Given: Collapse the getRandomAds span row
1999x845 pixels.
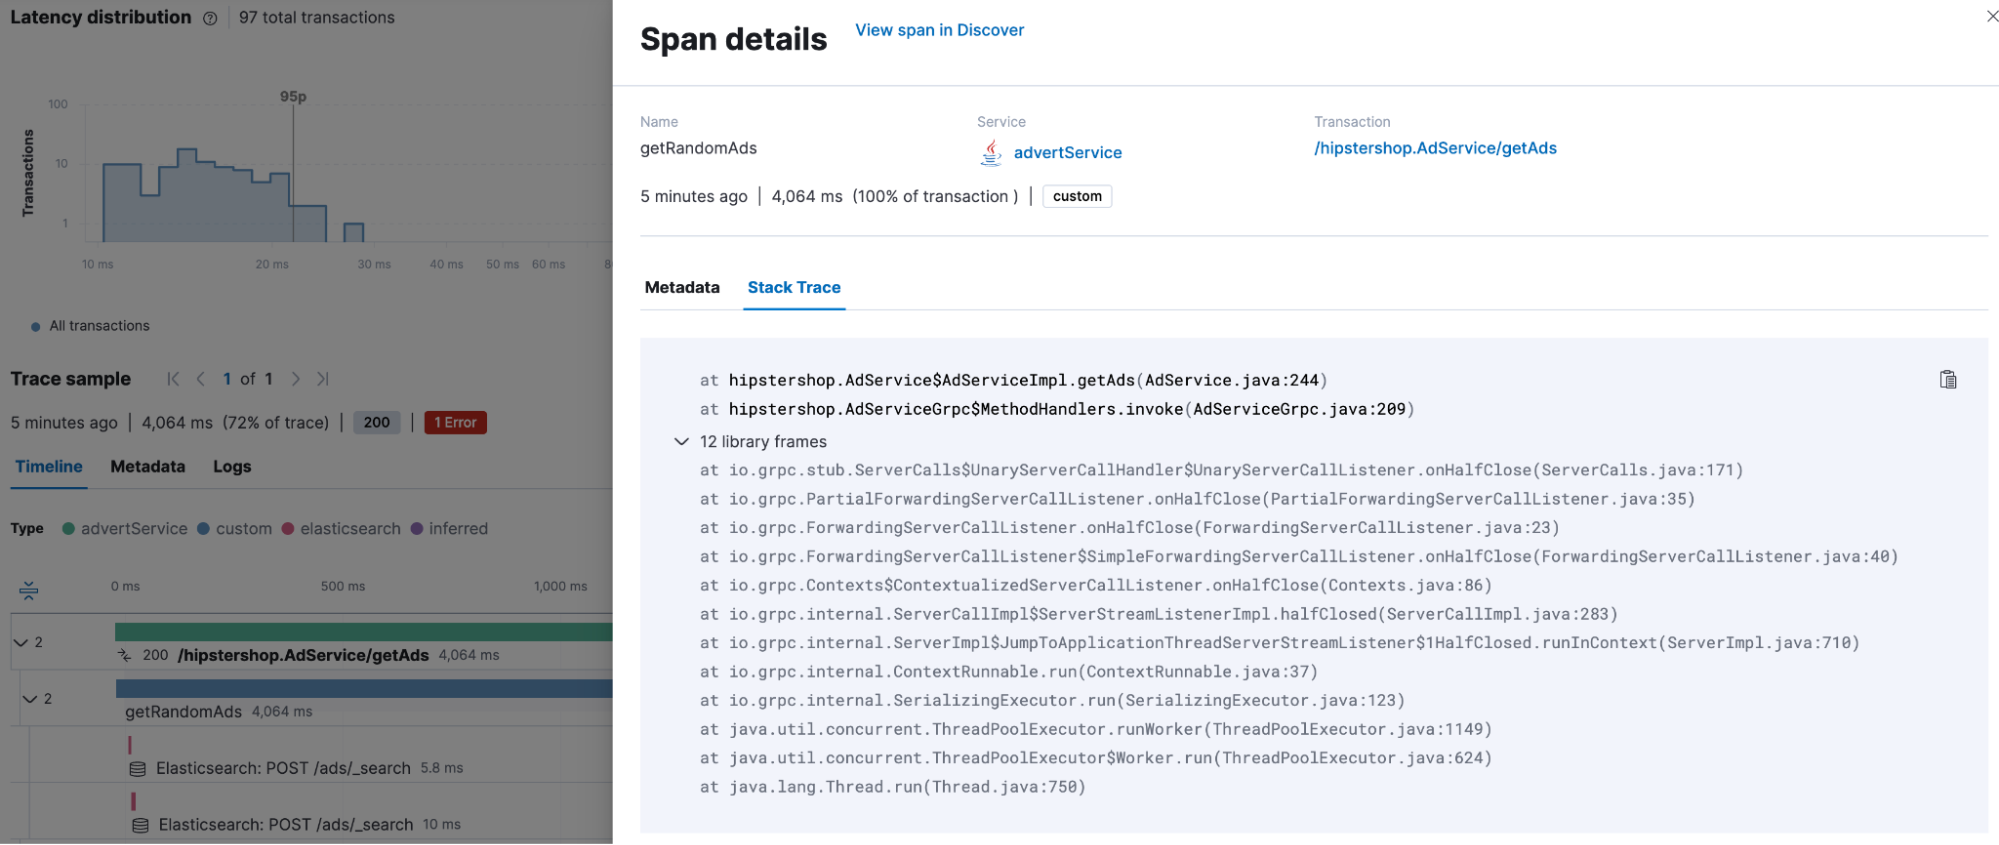Looking at the screenshot, I should [30, 699].
